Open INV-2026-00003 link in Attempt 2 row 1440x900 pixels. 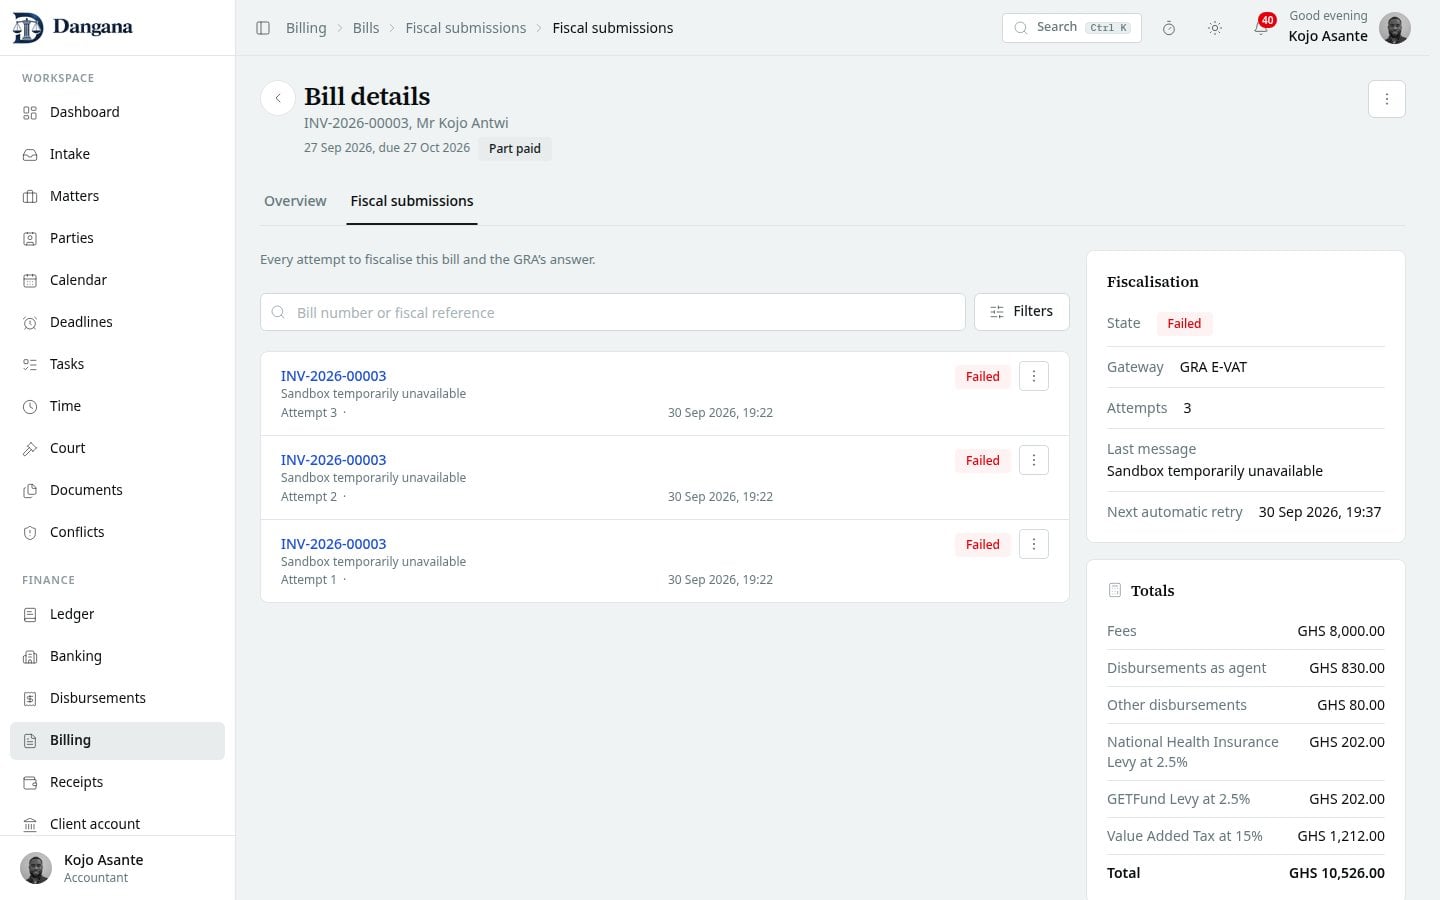point(333,460)
